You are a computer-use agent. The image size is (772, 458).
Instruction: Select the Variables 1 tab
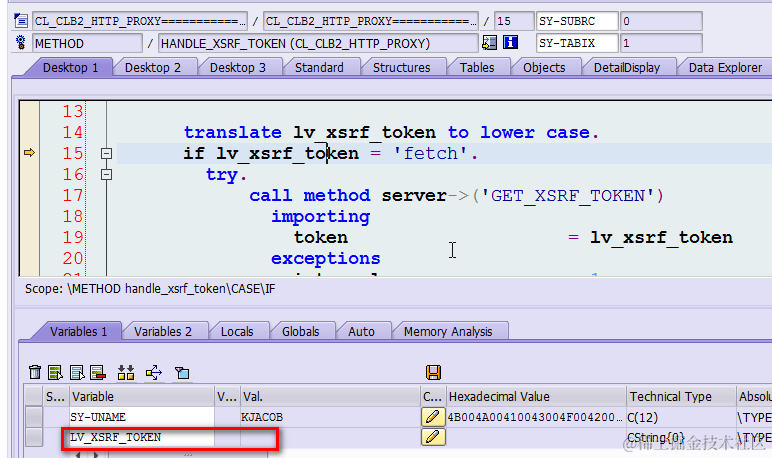[x=78, y=331]
